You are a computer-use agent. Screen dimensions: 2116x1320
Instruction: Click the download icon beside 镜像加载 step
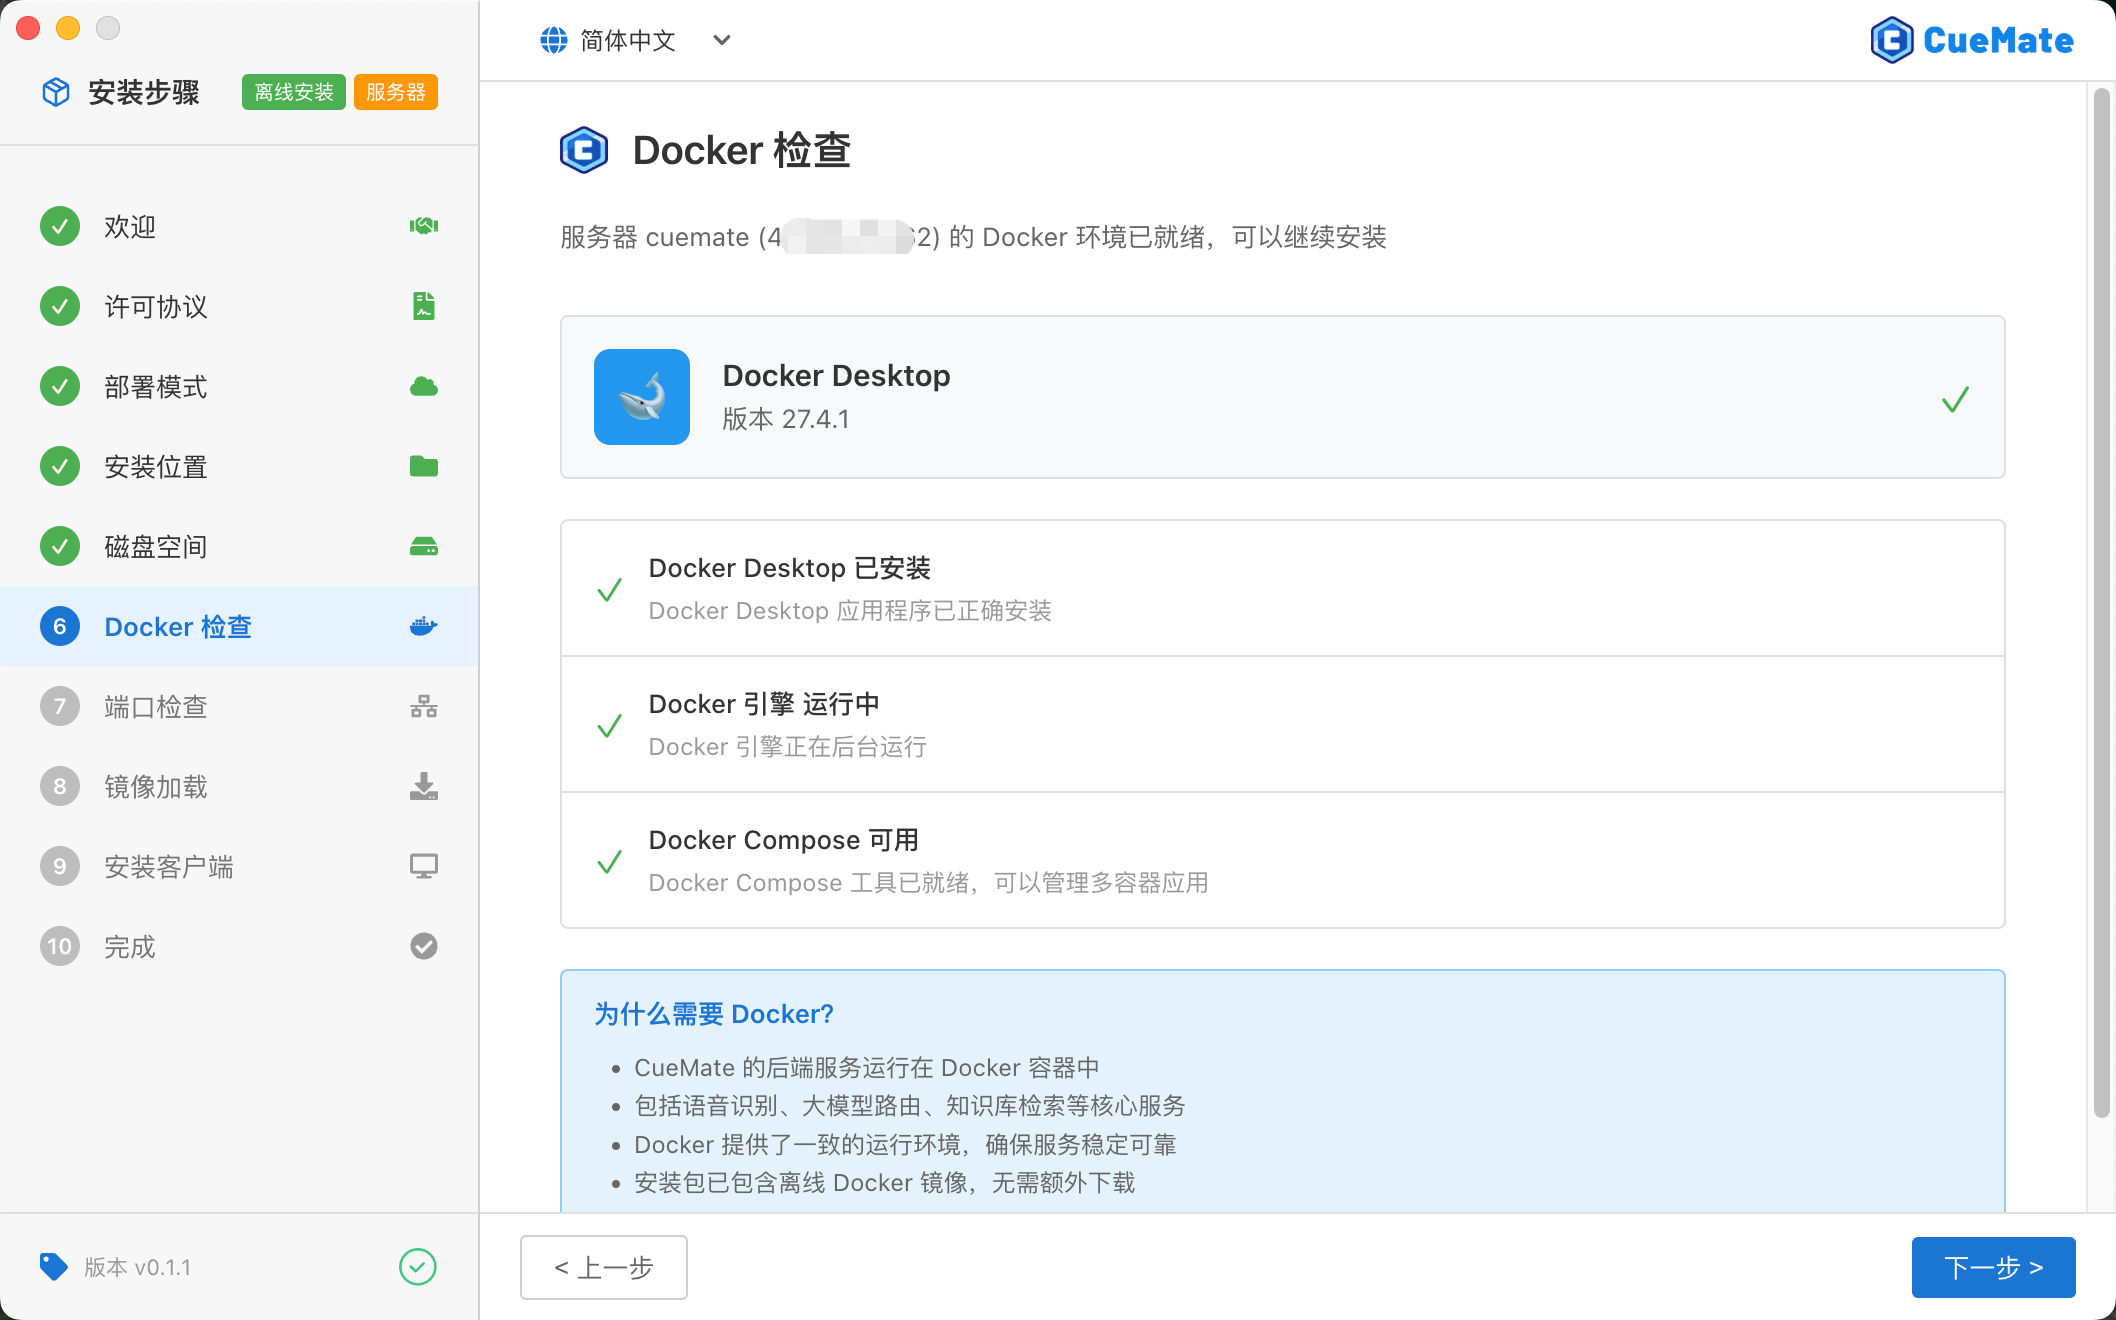(423, 786)
